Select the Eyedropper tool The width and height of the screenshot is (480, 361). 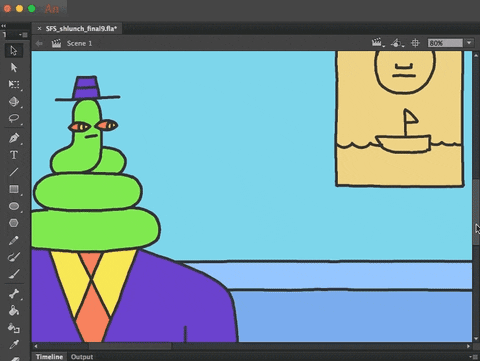pyautogui.click(x=14, y=345)
